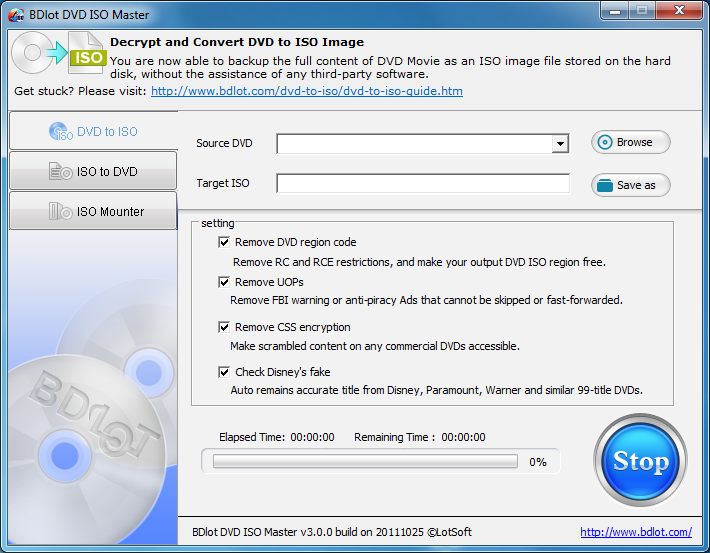The height and width of the screenshot is (553, 710).
Task: Click the Save as button
Action: tap(630, 185)
